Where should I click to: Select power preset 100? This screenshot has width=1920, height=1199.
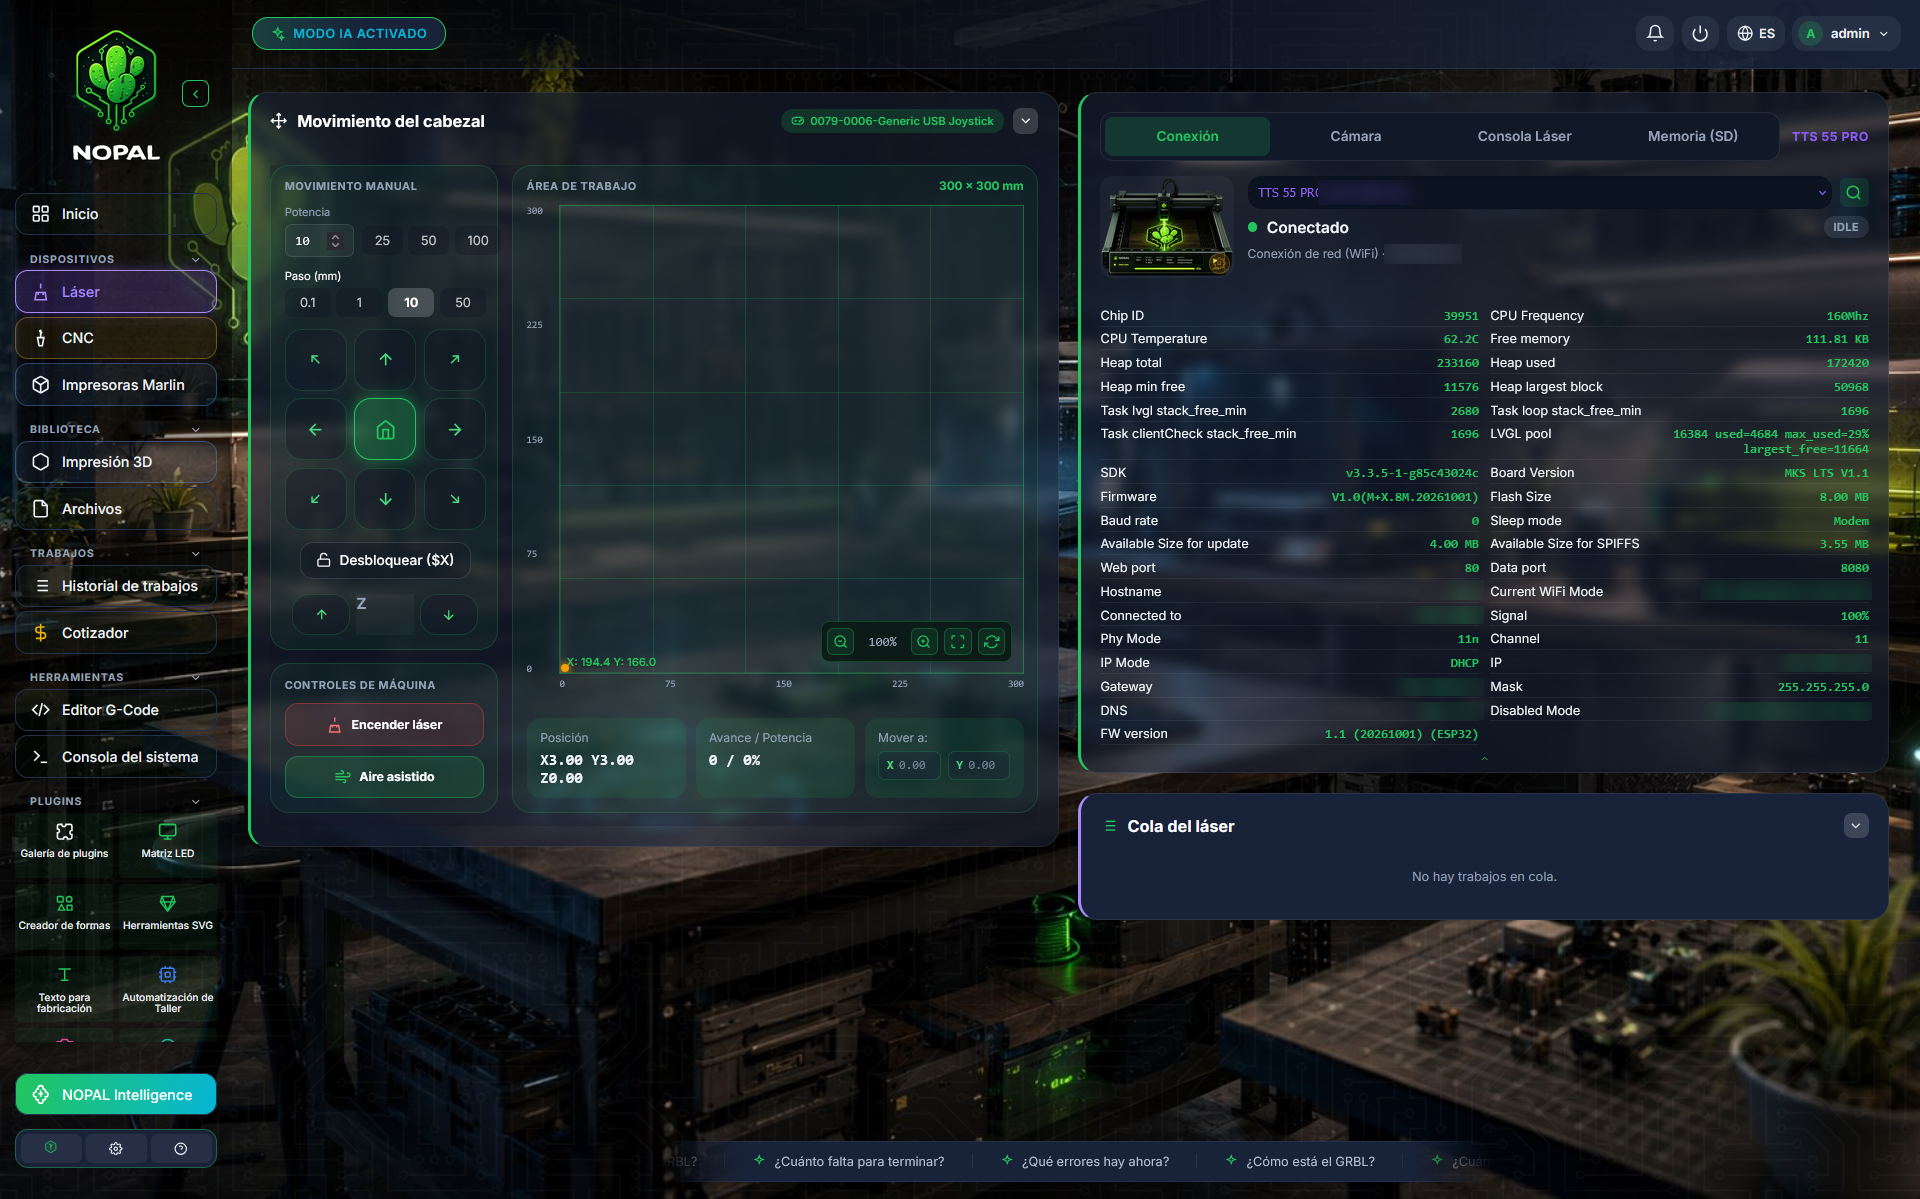(x=478, y=241)
